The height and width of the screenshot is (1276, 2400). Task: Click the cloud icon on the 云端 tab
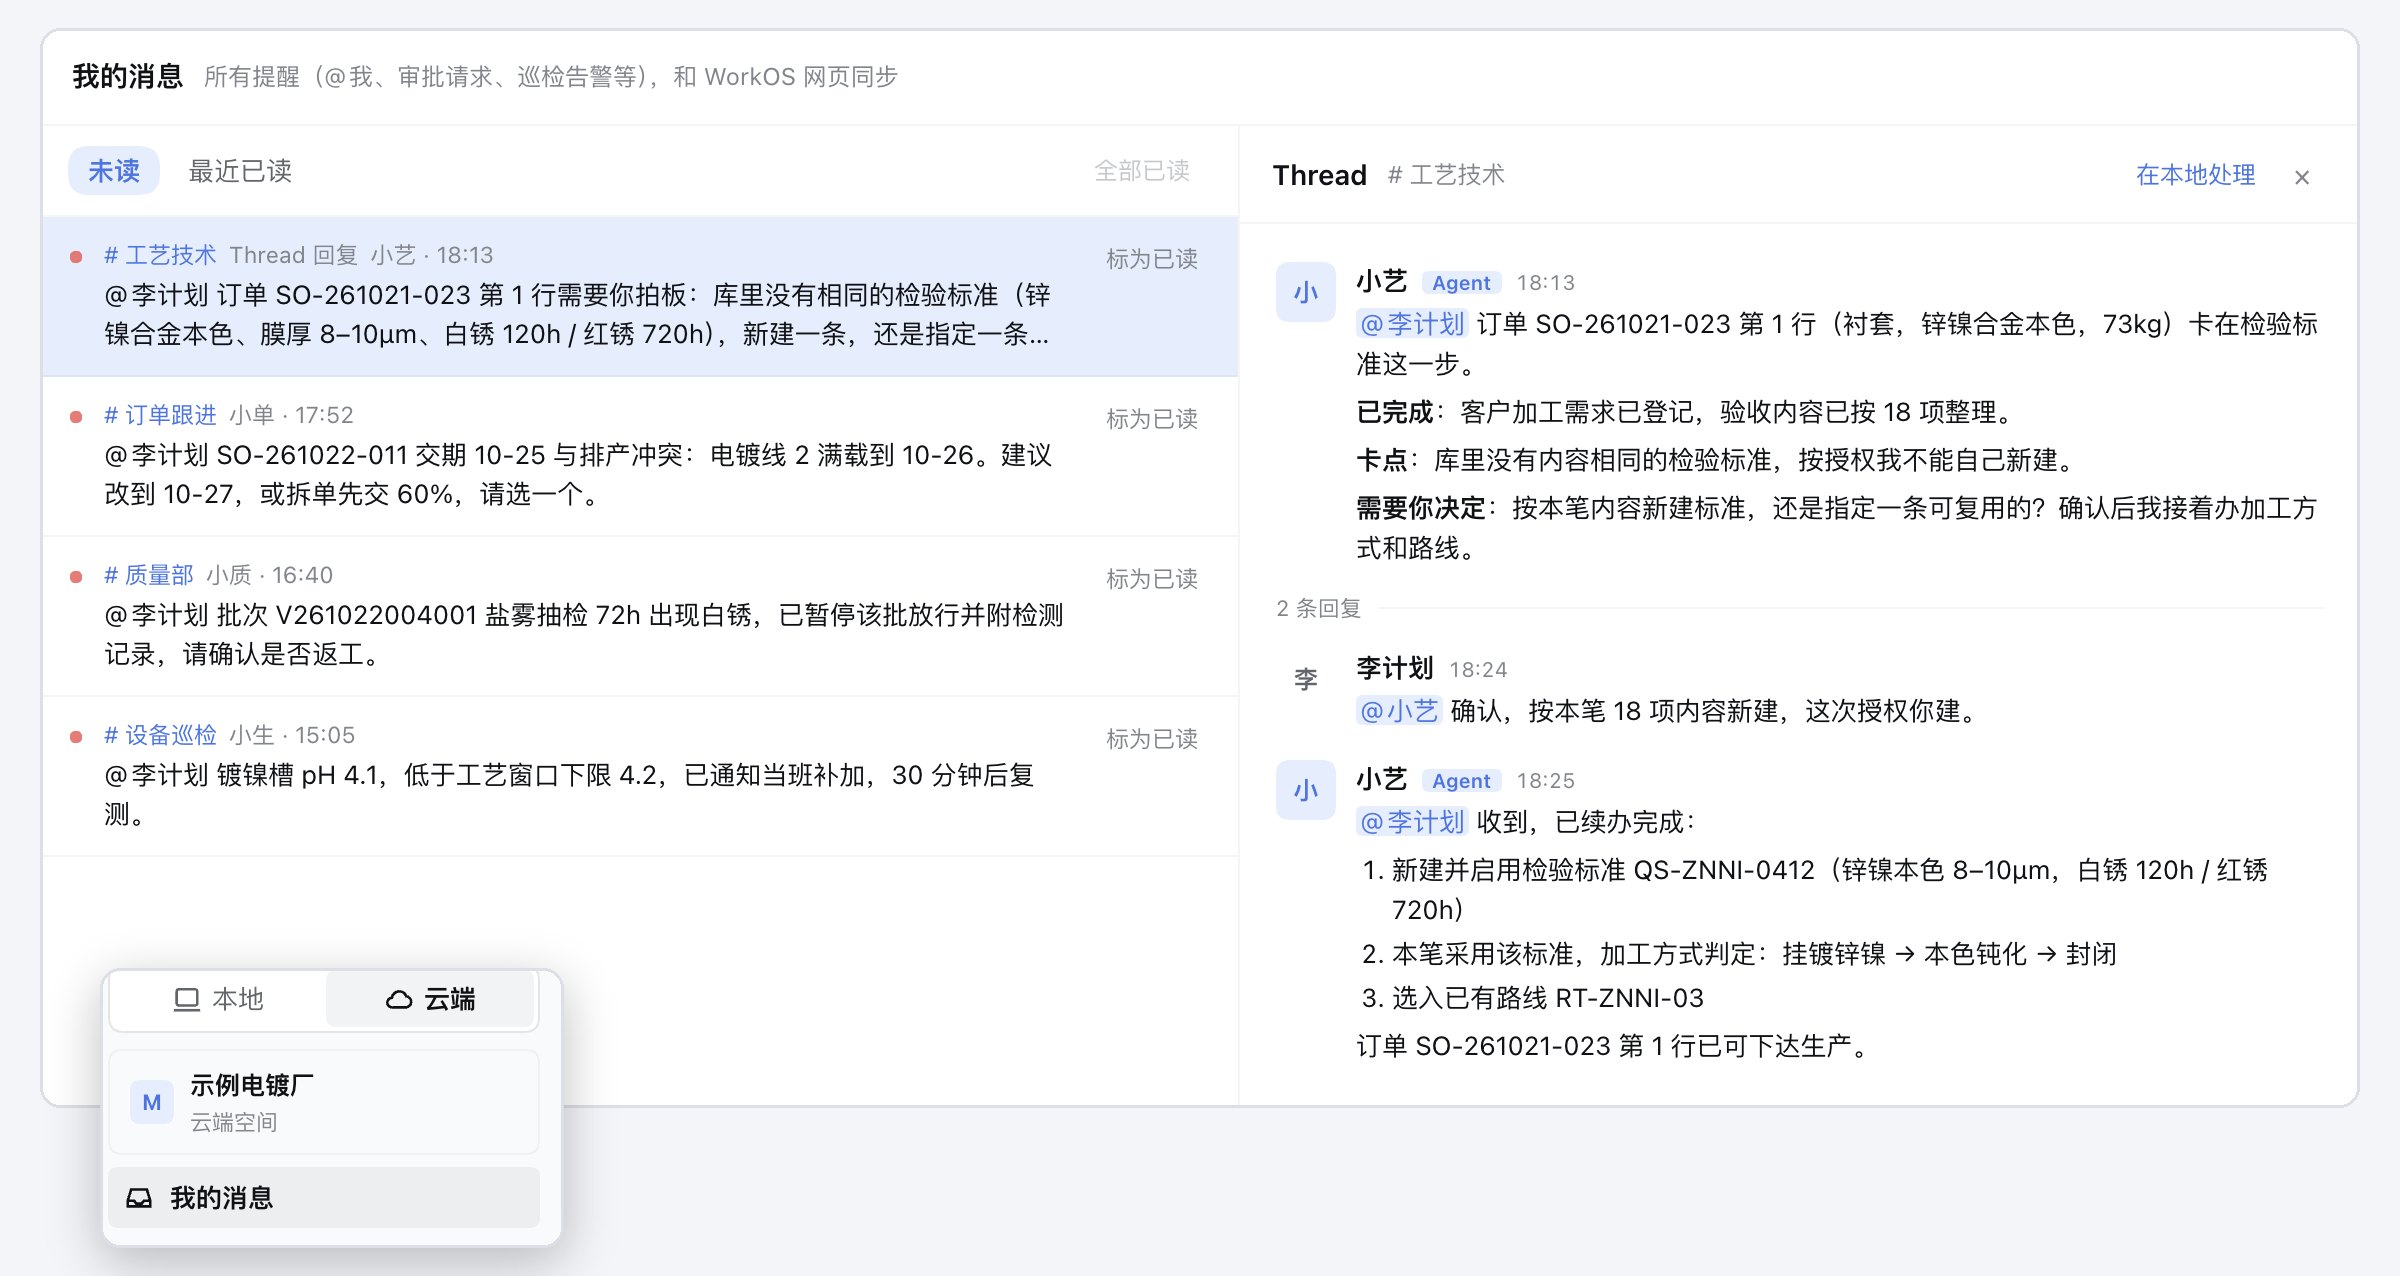(x=399, y=999)
